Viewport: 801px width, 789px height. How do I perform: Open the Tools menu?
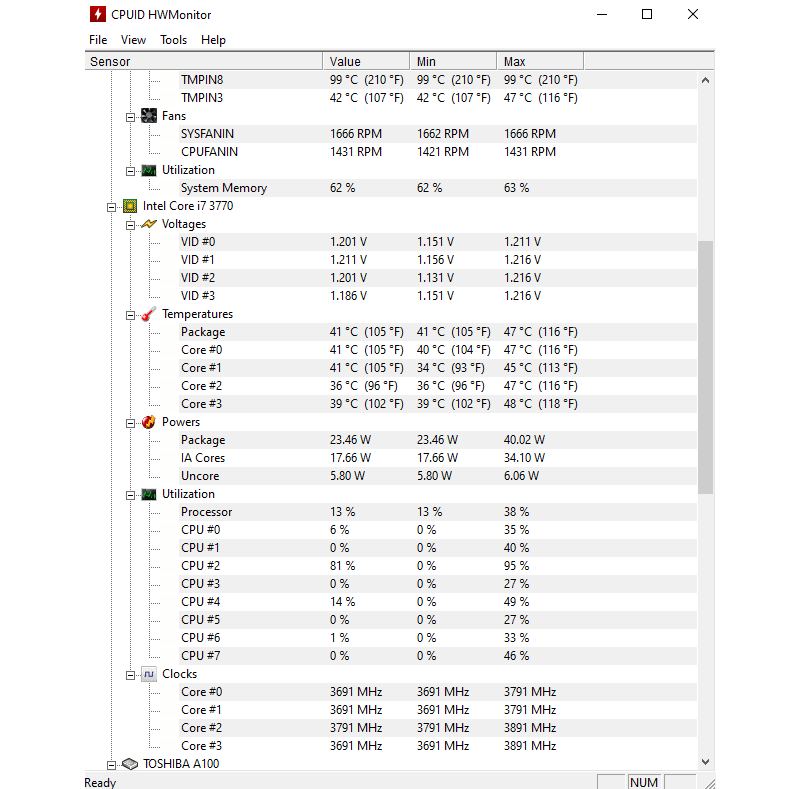click(x=174, y=40)
